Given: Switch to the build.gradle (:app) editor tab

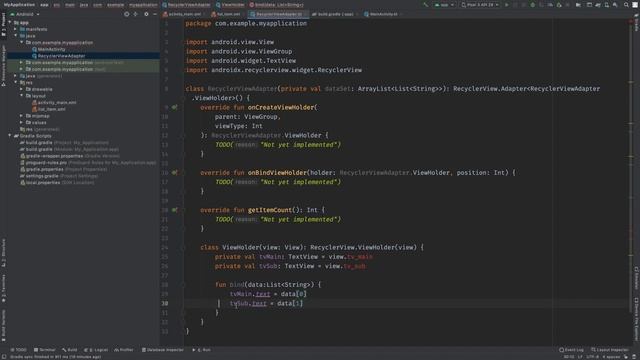Looking at the screenshot, I should click(335, 14).
